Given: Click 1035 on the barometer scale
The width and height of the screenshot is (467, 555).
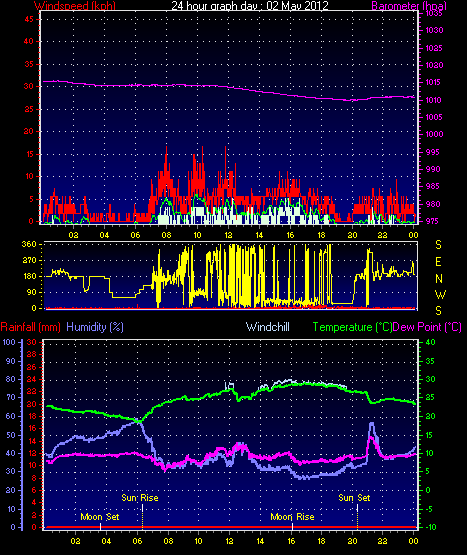Looking at the screenshot, I should (434, 13).
